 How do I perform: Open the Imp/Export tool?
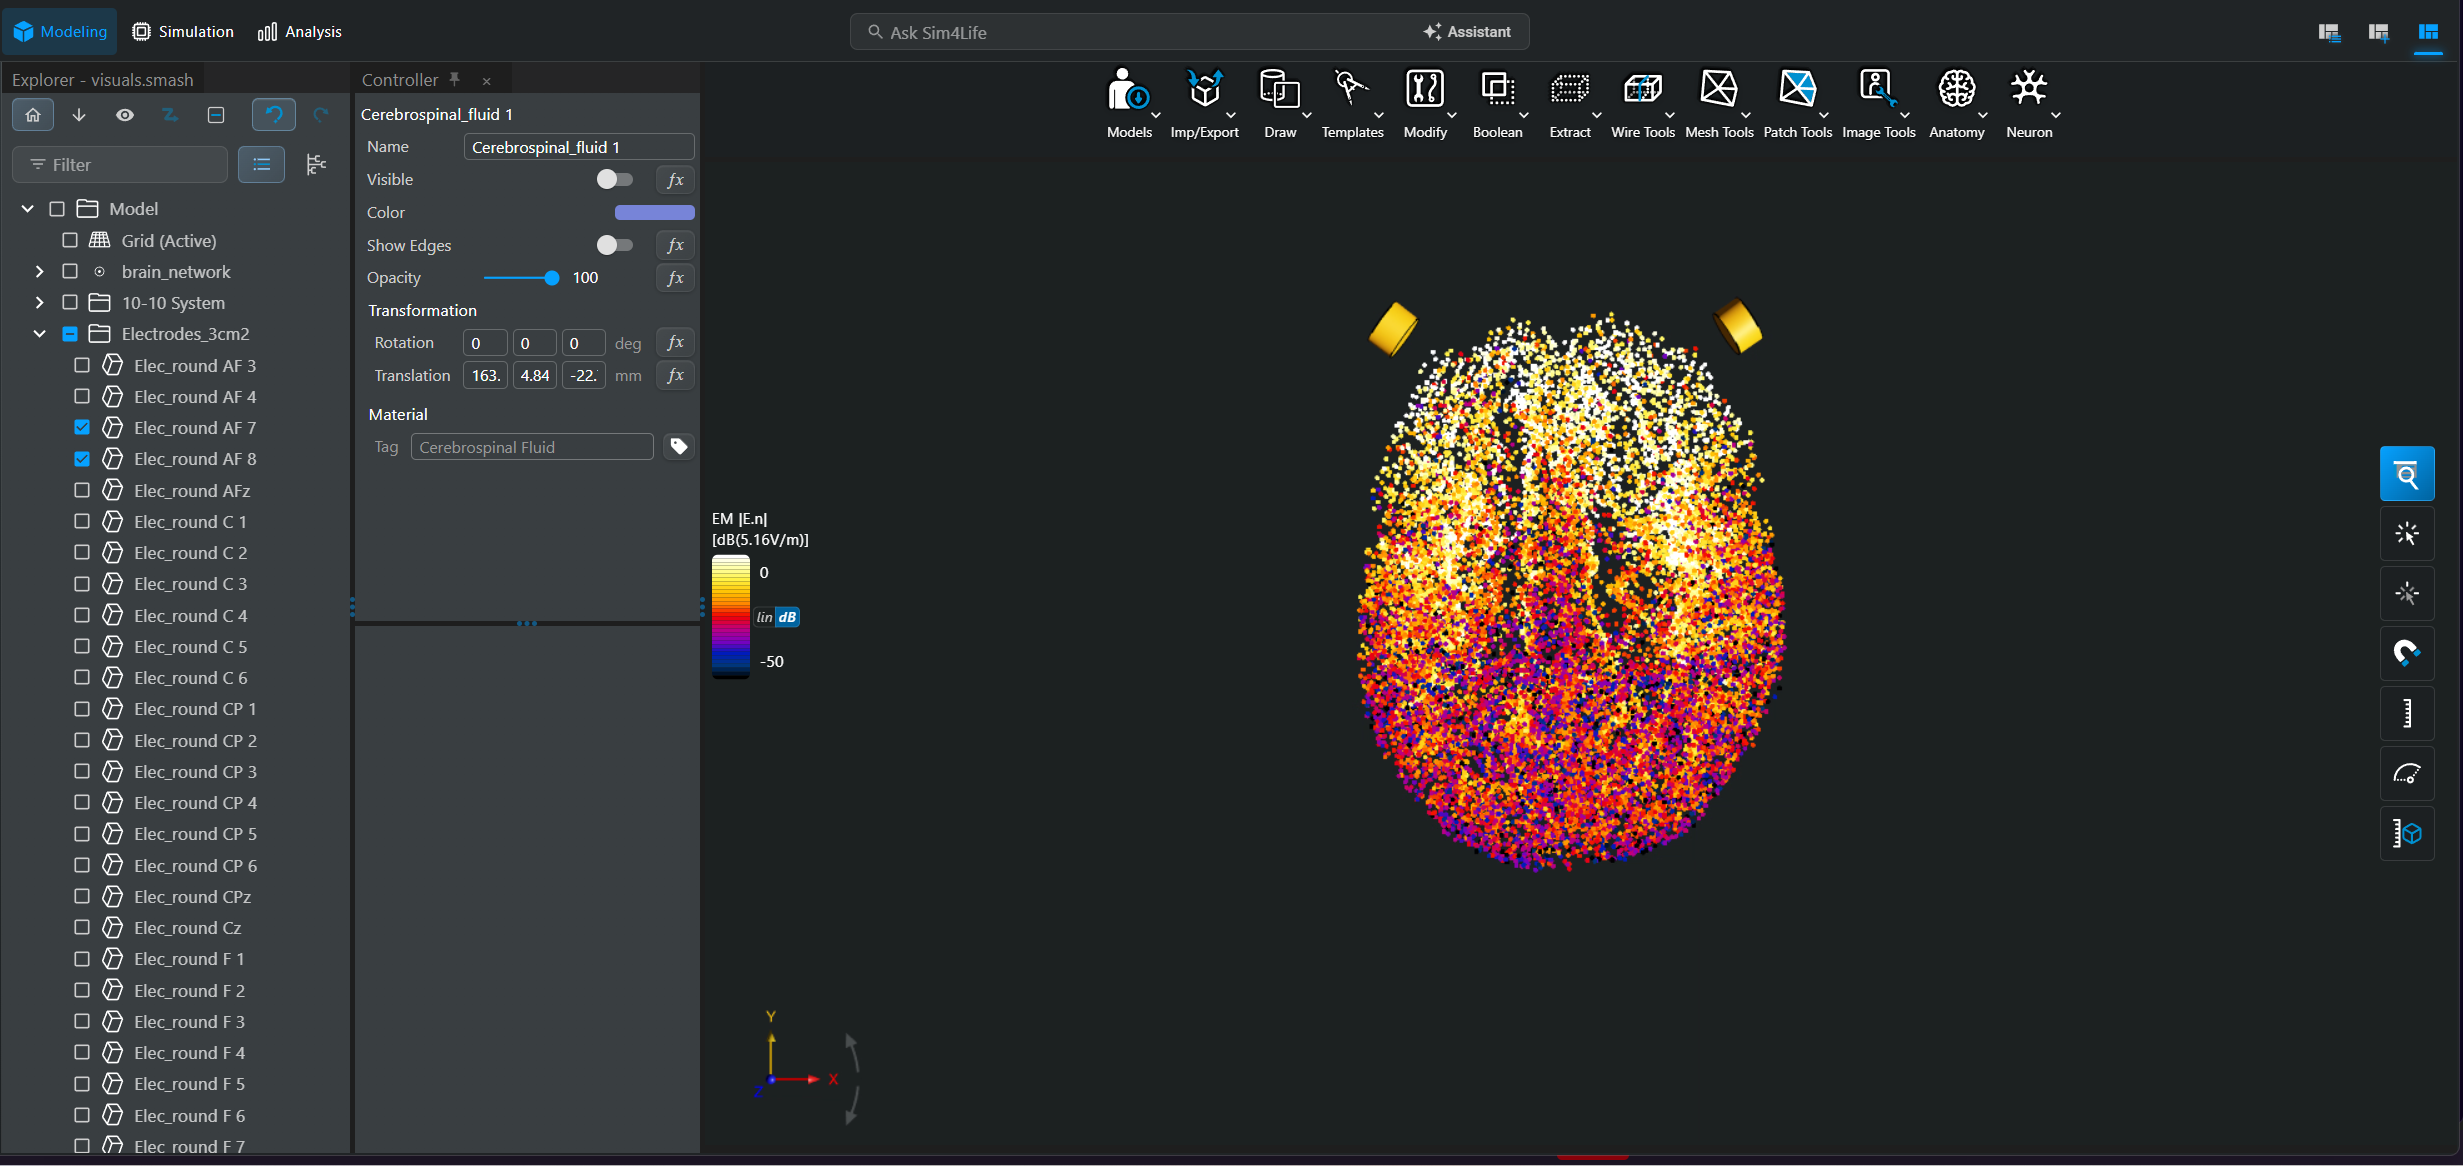pos(1204,103)
